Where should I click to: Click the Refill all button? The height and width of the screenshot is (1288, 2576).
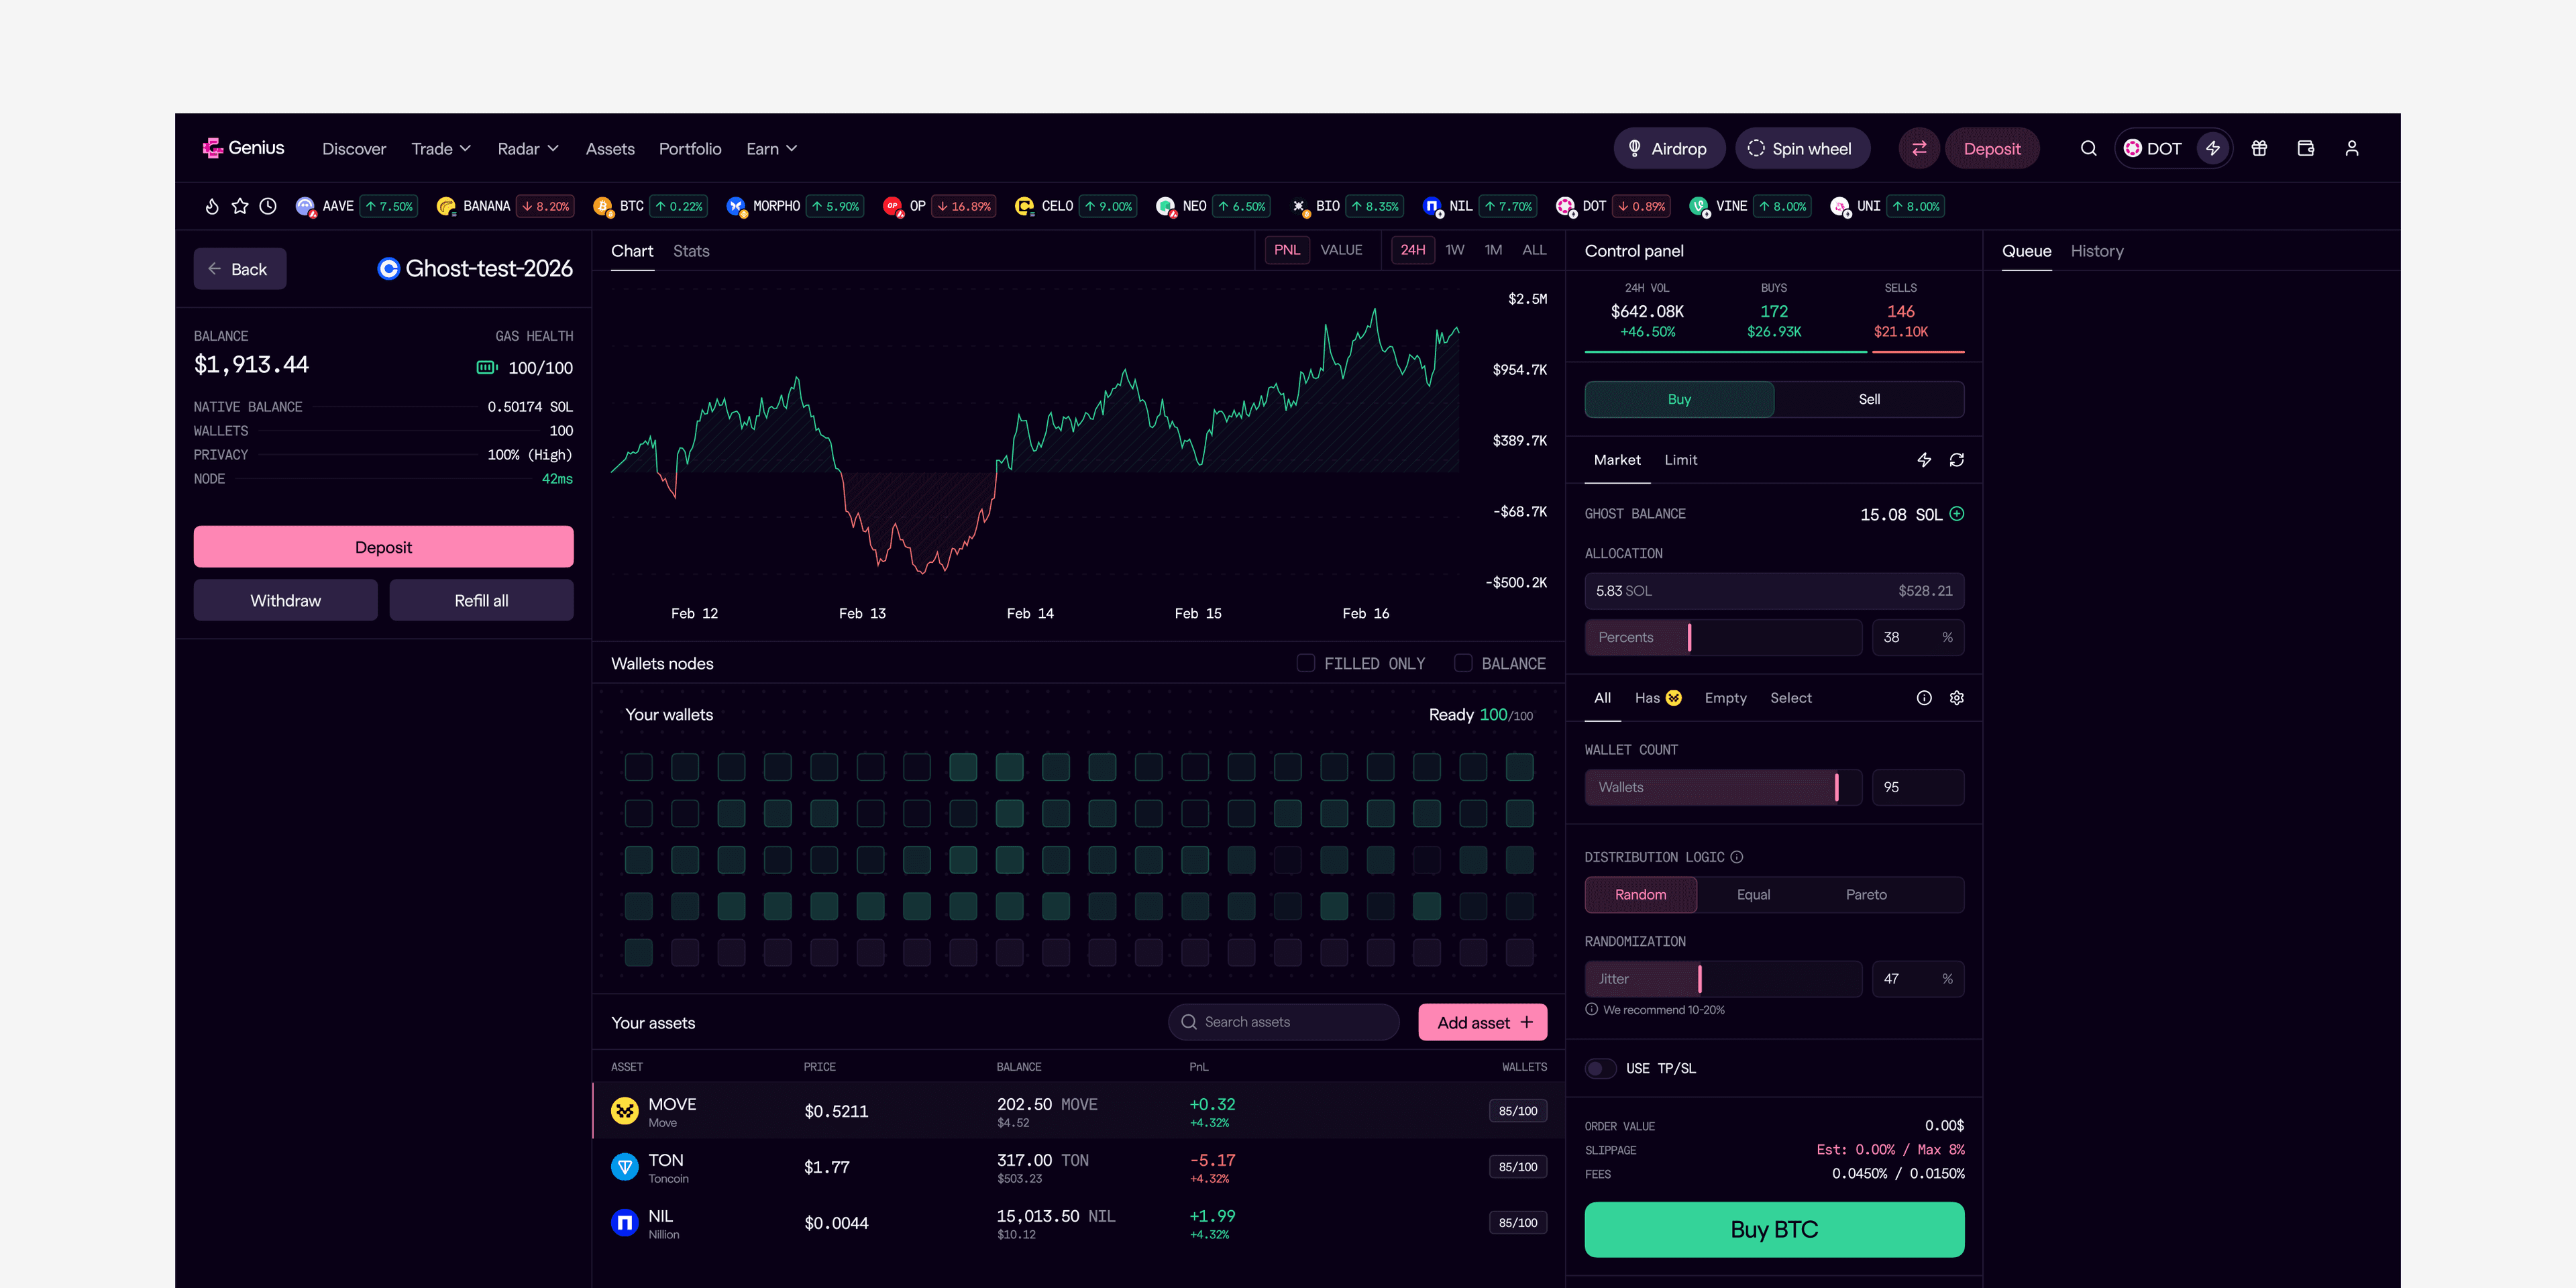[481, 600]
